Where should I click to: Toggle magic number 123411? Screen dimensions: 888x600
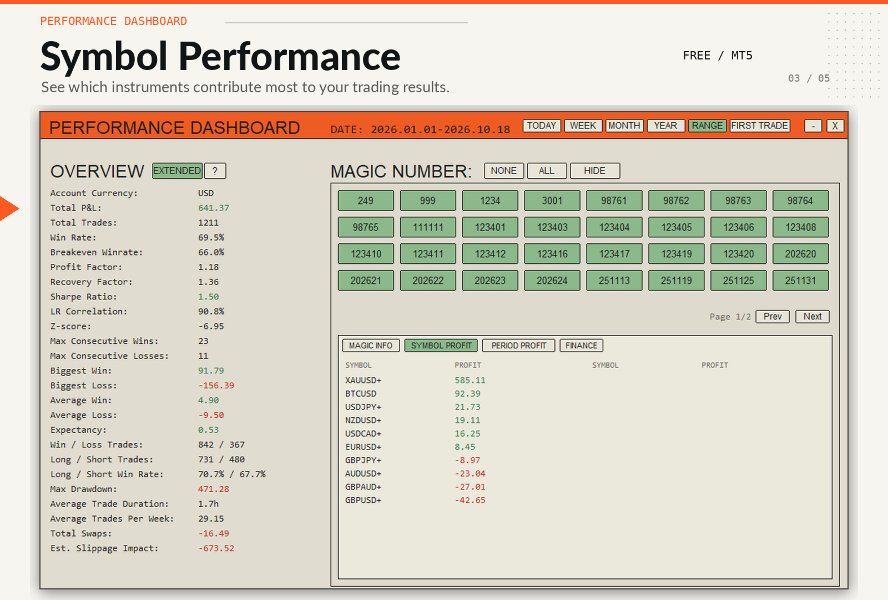pos(428,254)
